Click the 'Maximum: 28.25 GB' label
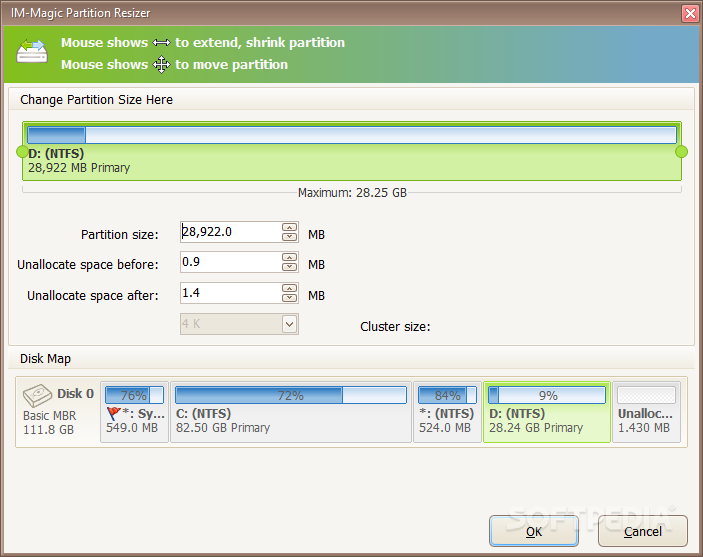 [352, 193]
